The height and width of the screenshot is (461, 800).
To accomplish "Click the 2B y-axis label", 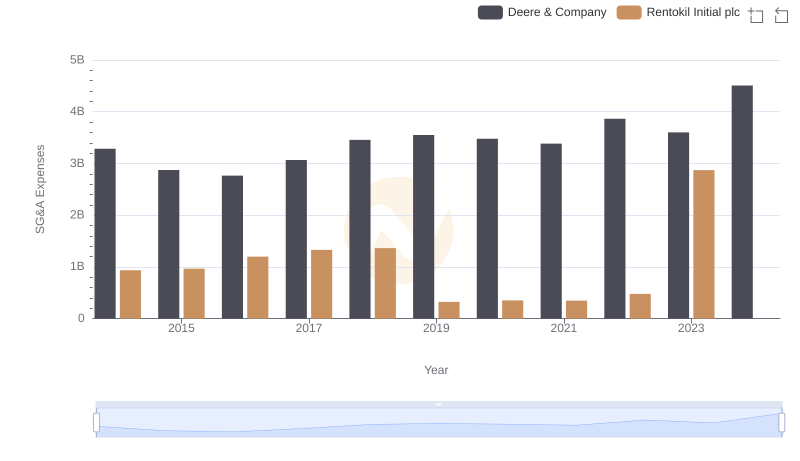I will point(77,215).
